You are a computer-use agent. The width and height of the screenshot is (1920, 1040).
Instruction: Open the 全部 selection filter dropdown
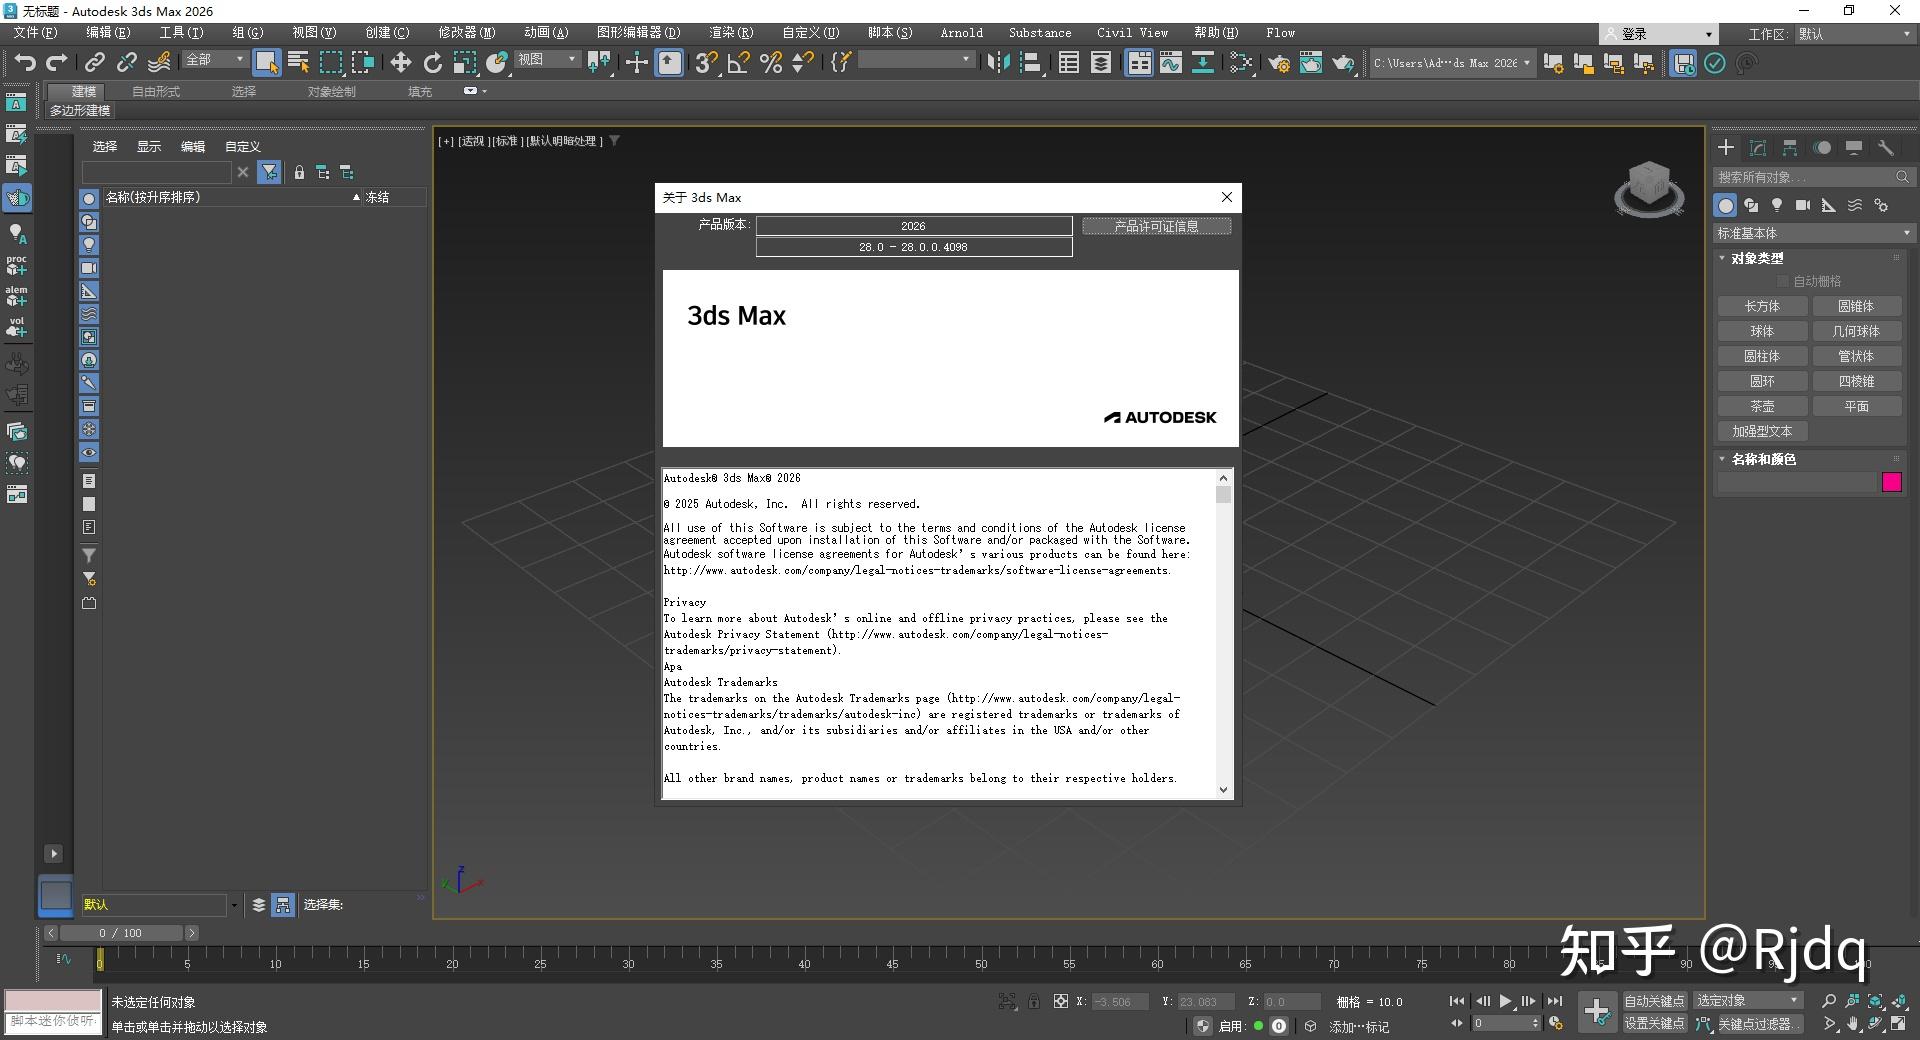[237, 60]
